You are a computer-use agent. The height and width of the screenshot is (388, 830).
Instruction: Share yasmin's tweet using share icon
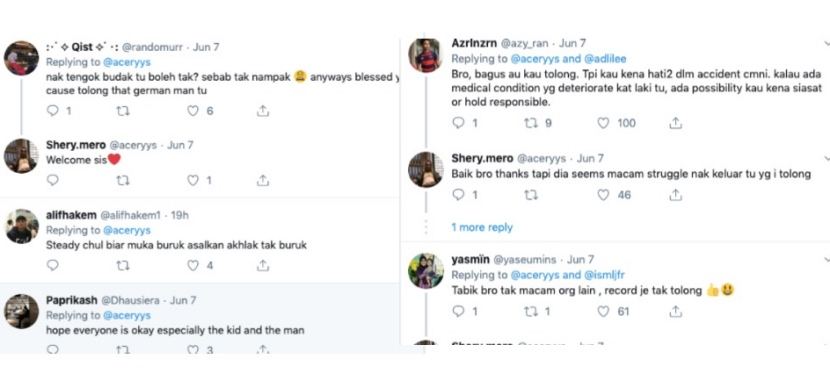pyautogui.click(x=675, y=311)
